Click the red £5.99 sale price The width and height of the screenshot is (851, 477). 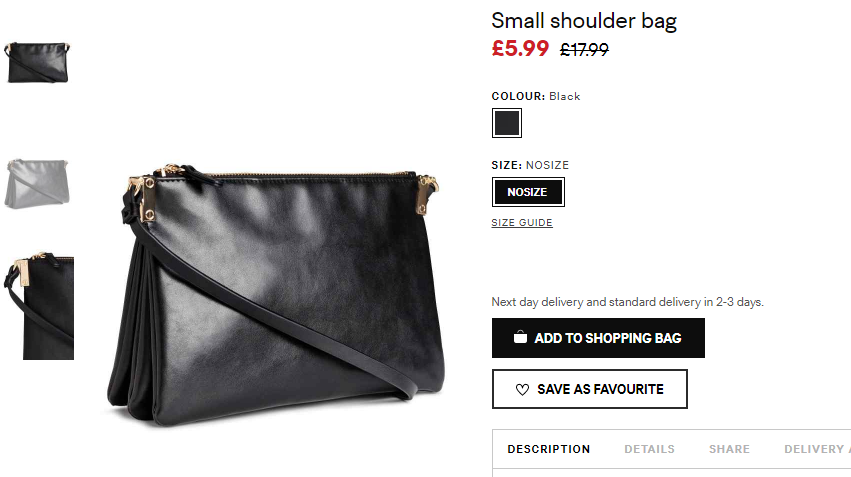click(520, 48)
